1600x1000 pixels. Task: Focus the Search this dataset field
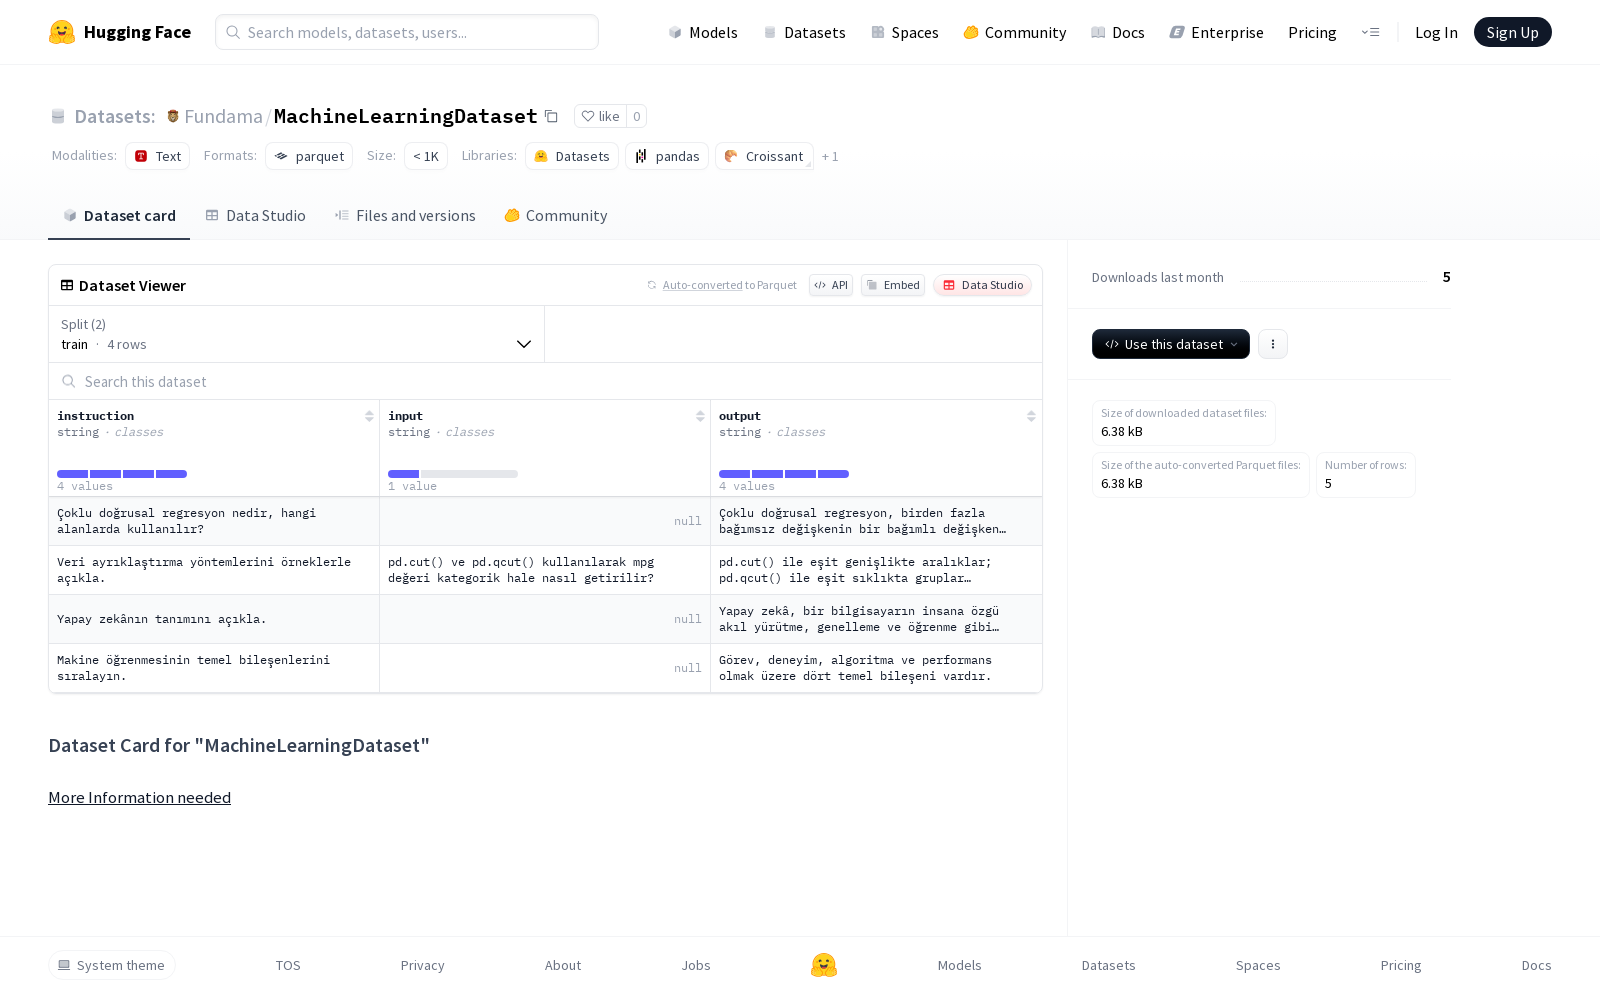(x=545, y=381)
